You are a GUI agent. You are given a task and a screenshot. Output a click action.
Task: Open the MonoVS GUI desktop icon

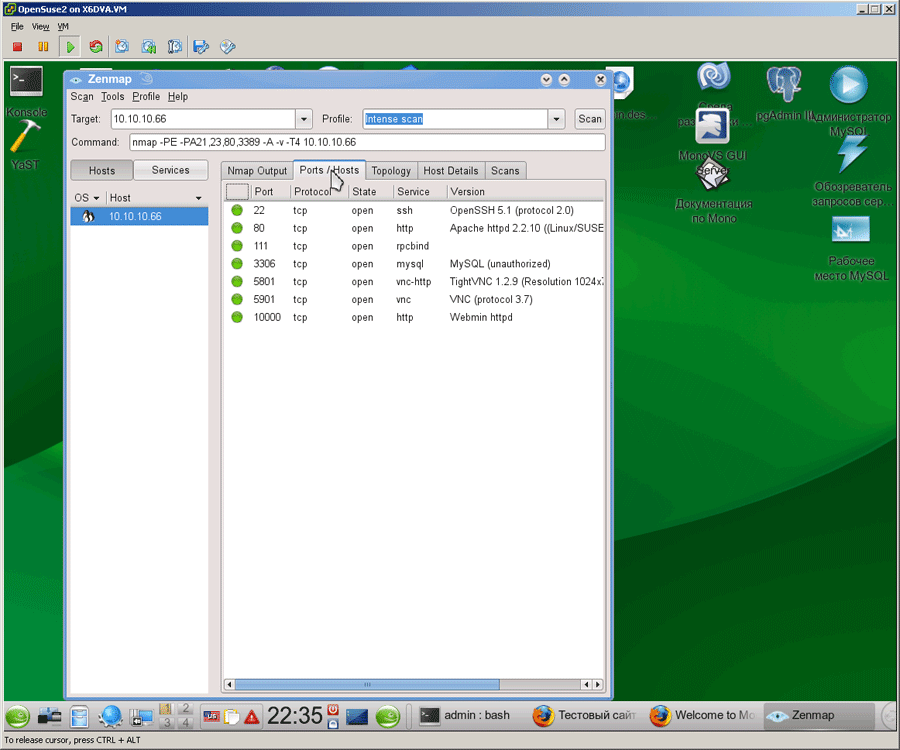pyautogui.click(x=712, y=126)
